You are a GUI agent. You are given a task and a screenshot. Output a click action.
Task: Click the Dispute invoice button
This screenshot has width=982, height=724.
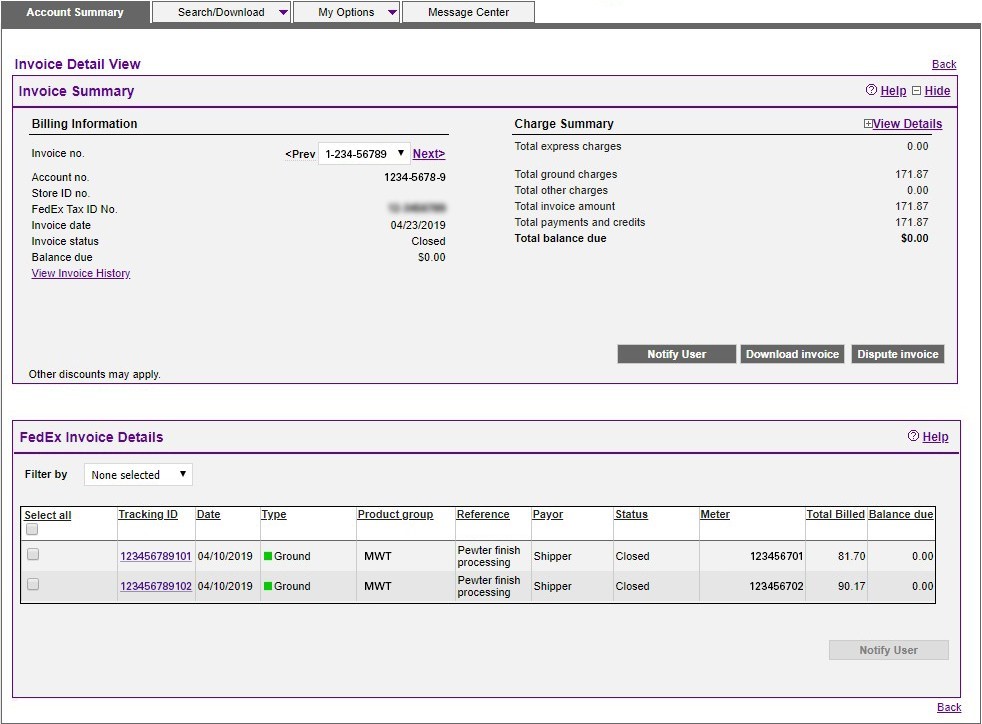point(897,354)
